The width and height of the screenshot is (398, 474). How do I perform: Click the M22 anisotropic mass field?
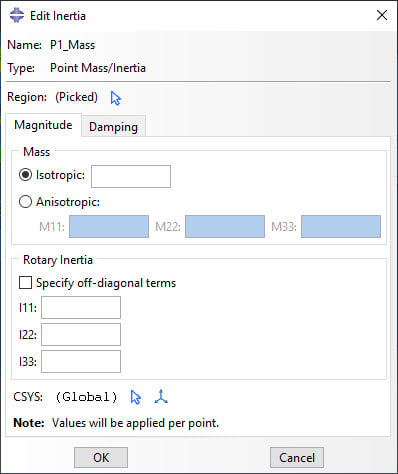point(225,226)
